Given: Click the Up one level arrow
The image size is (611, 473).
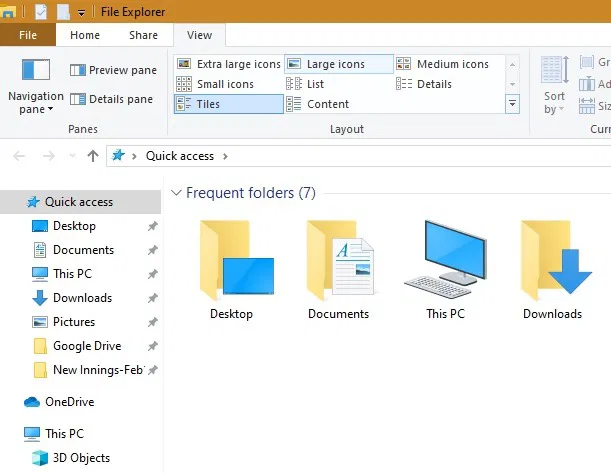Looking at the screenshot, I should click(x=93, y=156).
